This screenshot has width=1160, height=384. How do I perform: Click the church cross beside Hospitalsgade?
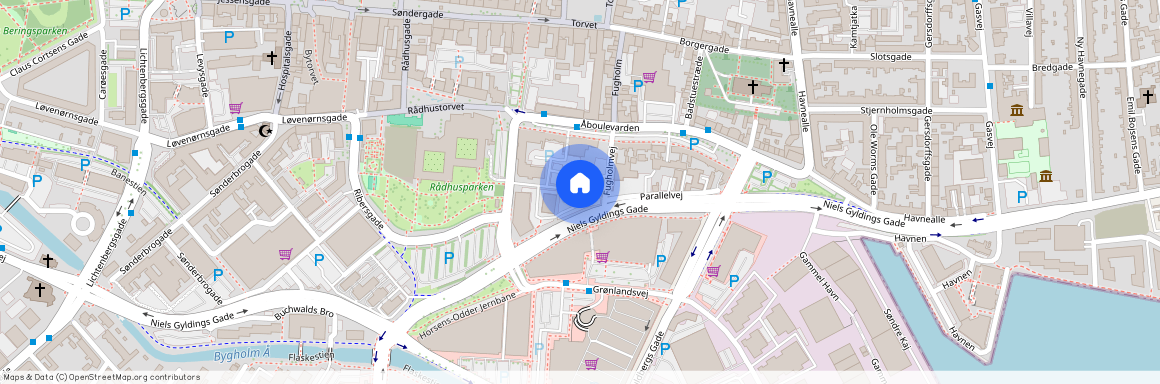[272, 57]
